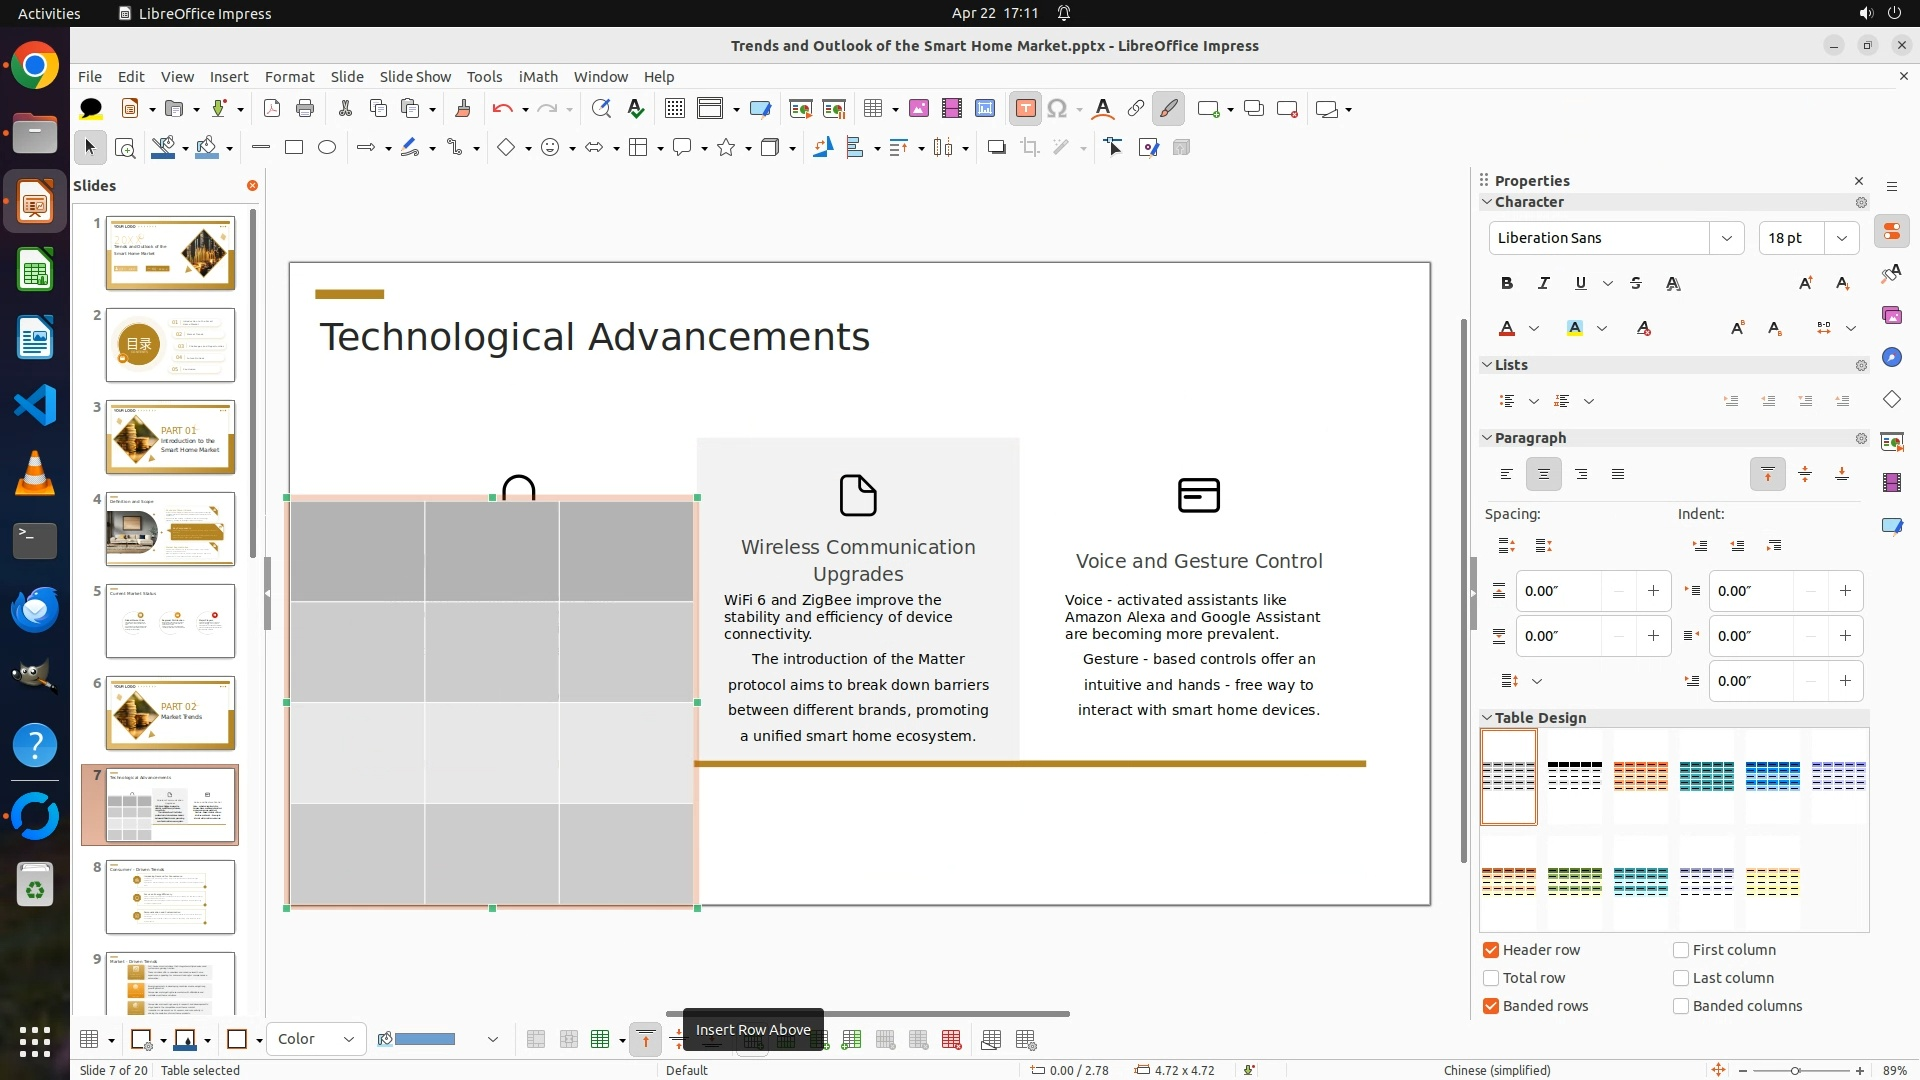Increase the above paragraph spacing value
The height and width of the screenshot is (1080, 1920).
point(1653,591)
